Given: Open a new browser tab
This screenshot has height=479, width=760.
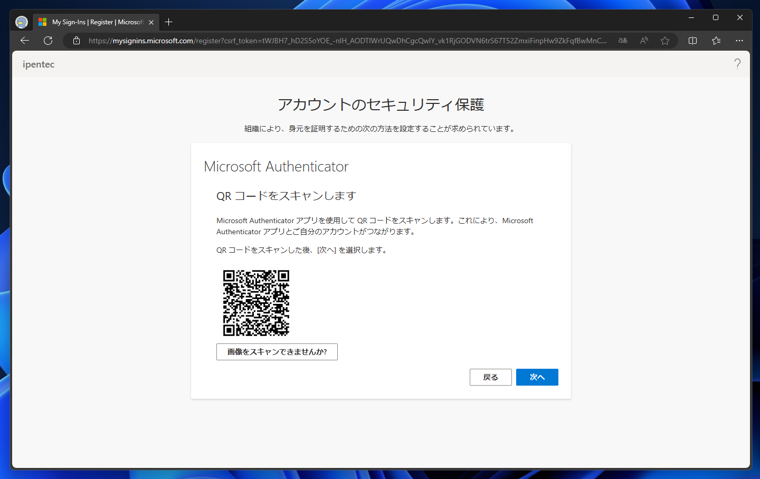Looking at the screenshot, I should tap(169, 22).
